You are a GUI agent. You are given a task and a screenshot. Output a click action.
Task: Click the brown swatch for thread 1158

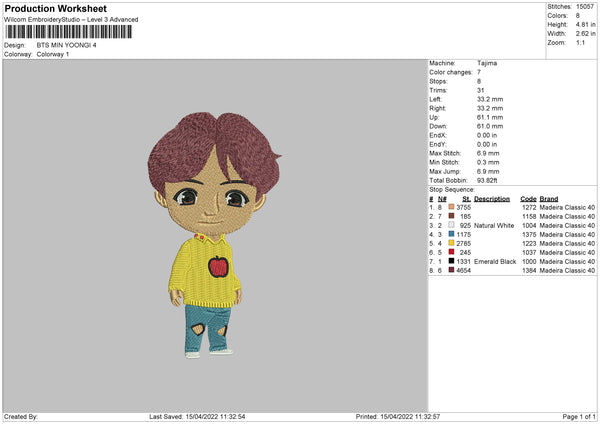click(x=451, y=216)
